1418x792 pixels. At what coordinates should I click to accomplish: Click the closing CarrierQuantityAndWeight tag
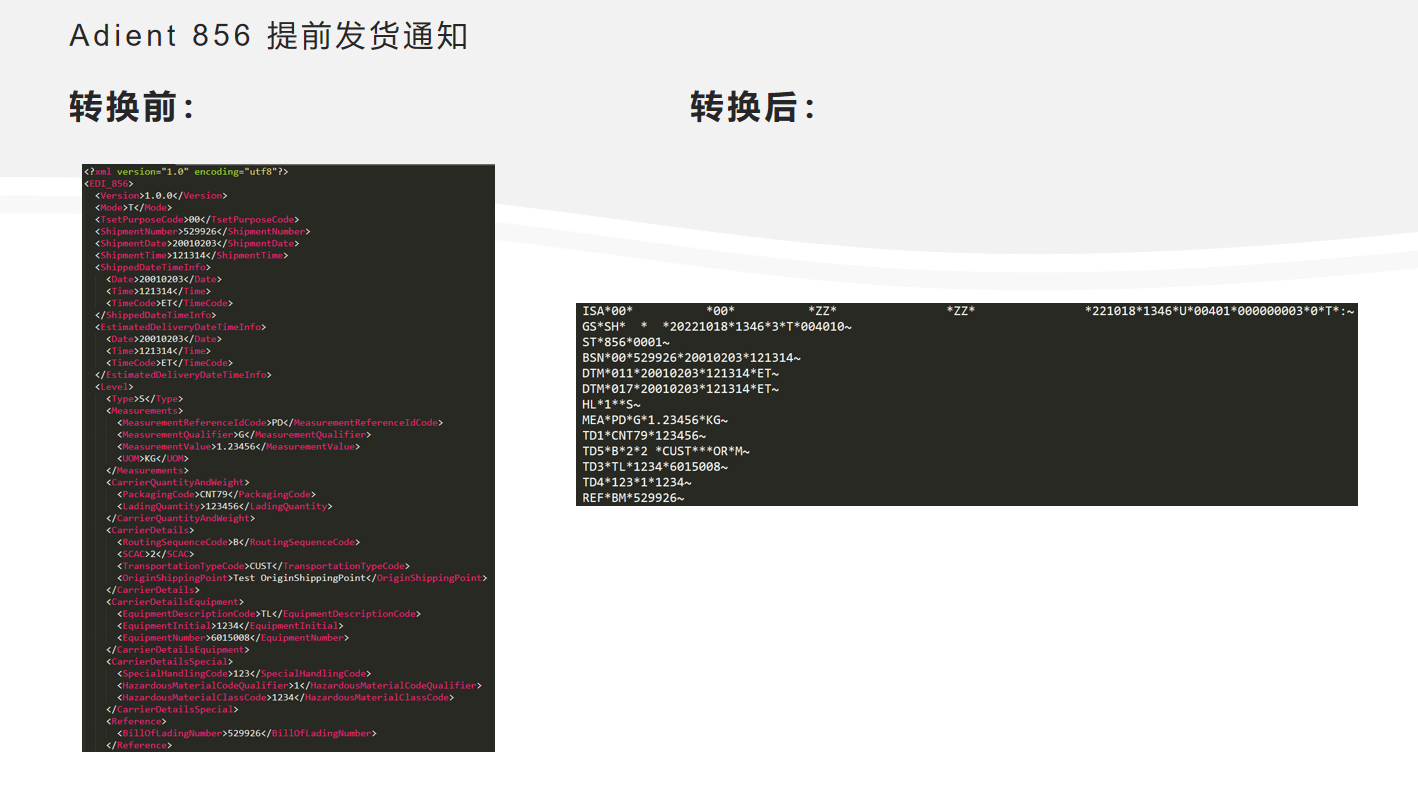click(x=180, y=518)
